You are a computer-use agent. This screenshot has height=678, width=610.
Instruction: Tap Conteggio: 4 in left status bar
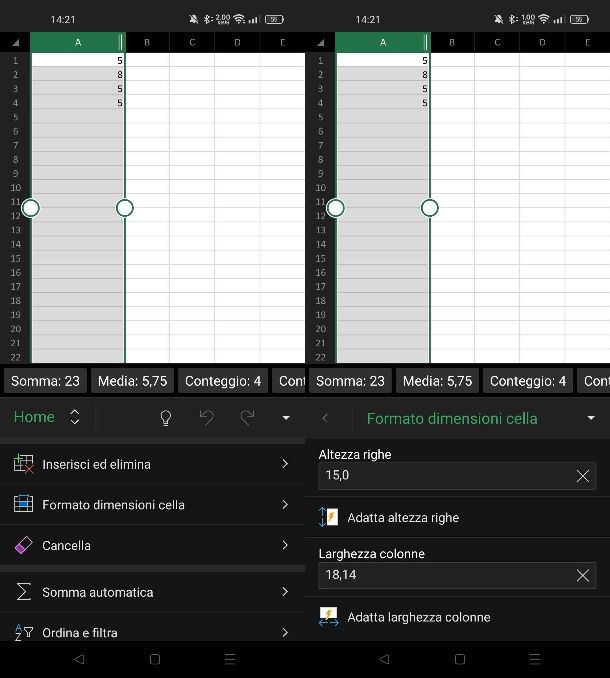pyautogui.click(x=223, y=381)
